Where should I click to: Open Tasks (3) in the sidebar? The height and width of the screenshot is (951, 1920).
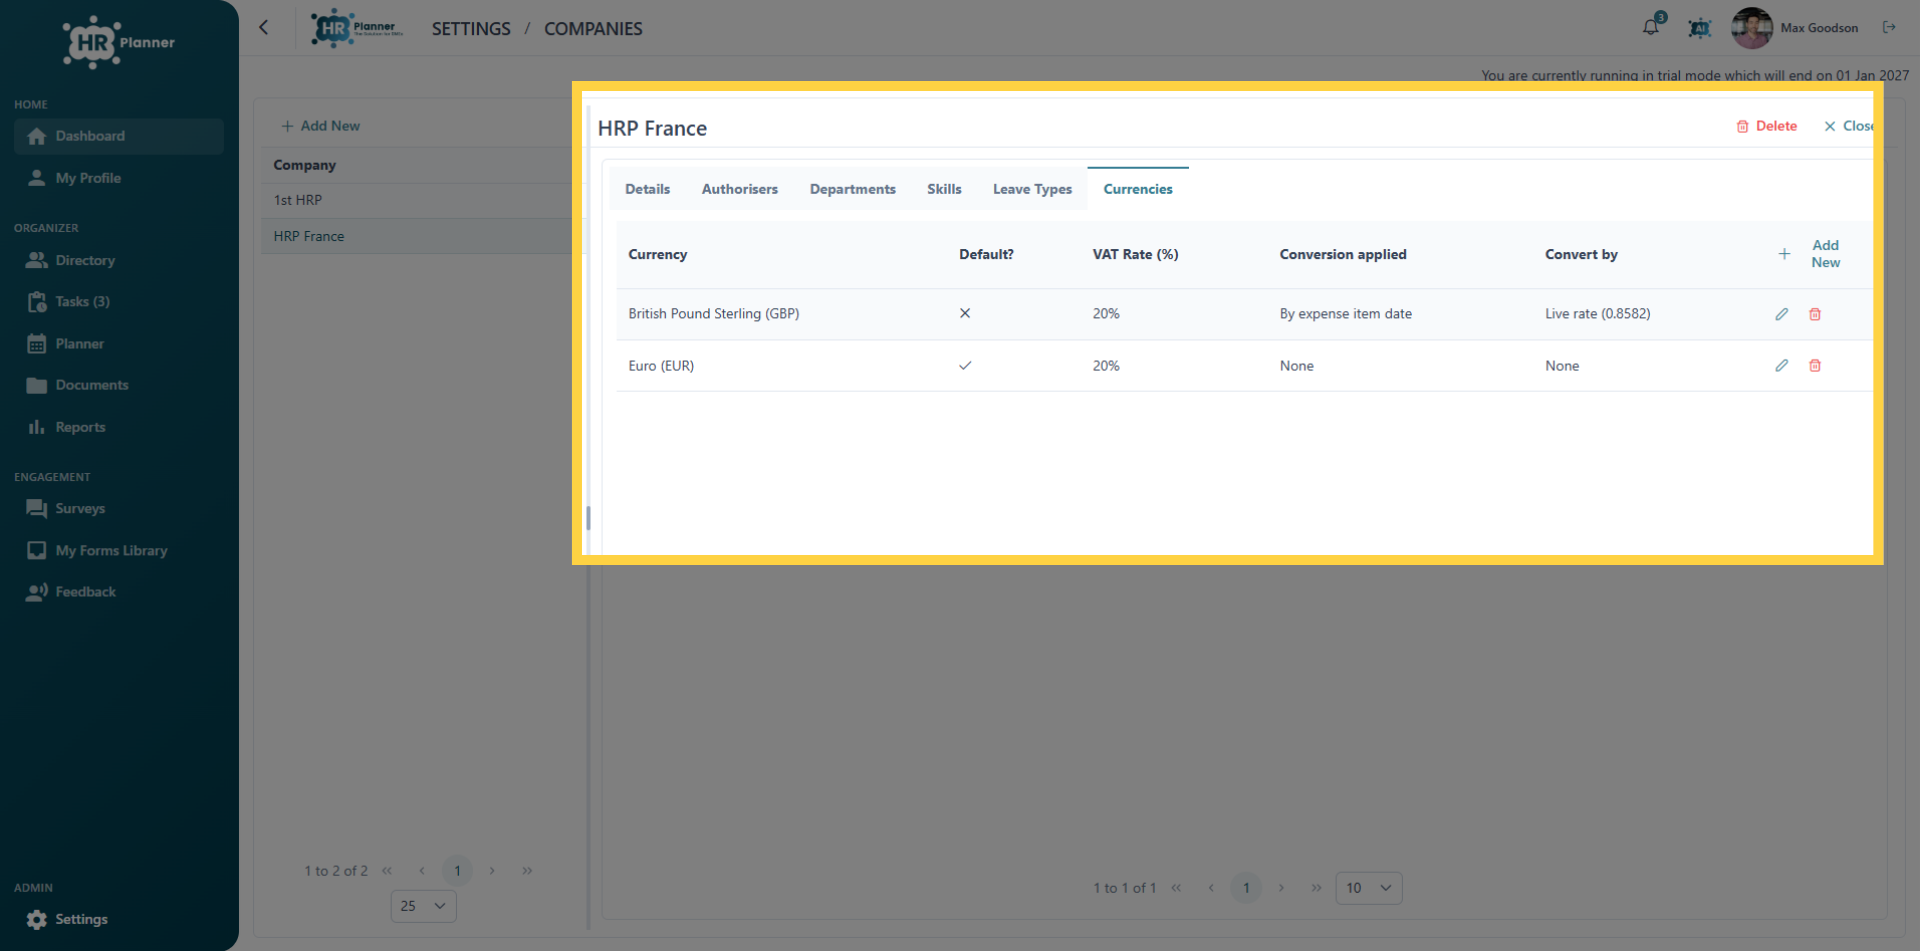pyautogui.click(x=119, y=301)
